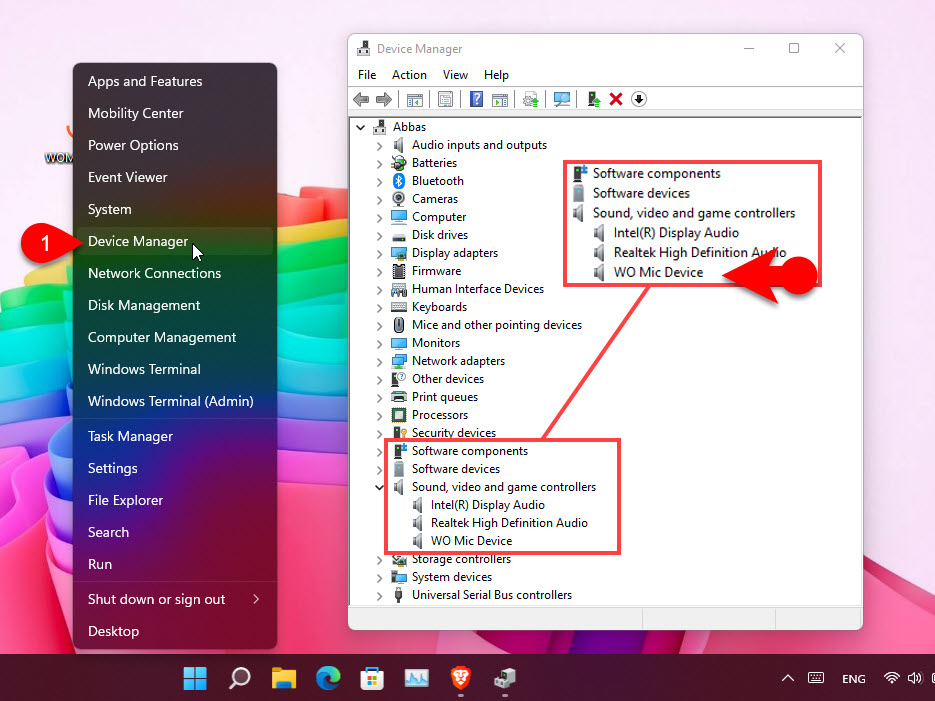Image resolution: width=935 pixels, height=701 pixels.
Task: Launch Microsoft Edge from the taskbar
Action: tap(328, 678)
